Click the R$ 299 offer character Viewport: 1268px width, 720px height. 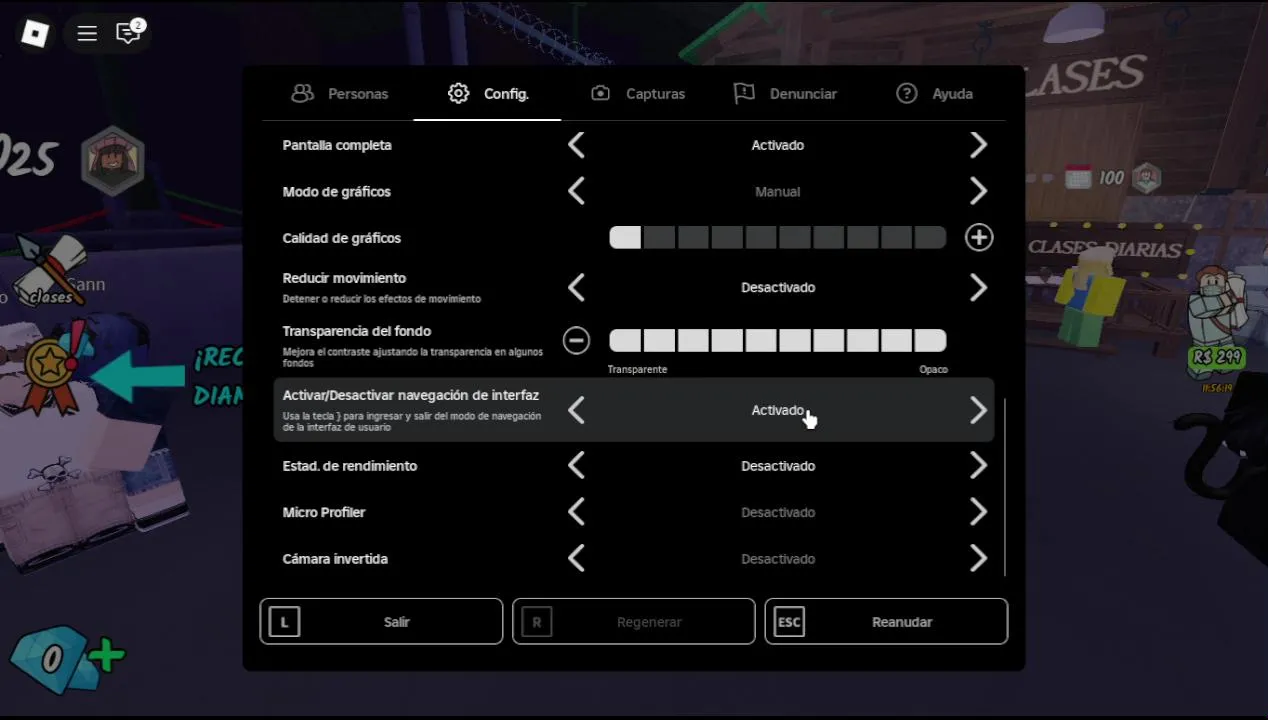pos(1216,320)
